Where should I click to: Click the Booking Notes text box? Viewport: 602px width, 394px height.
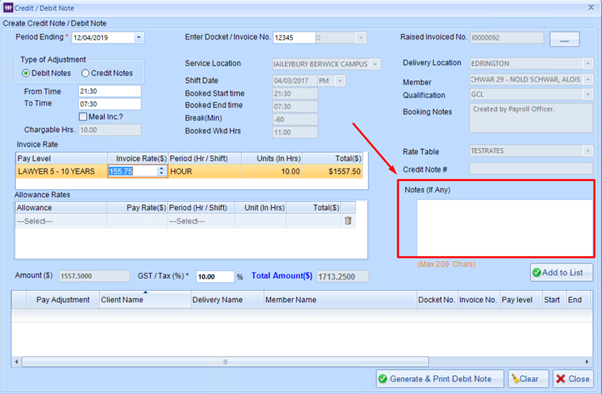[531, 118]
